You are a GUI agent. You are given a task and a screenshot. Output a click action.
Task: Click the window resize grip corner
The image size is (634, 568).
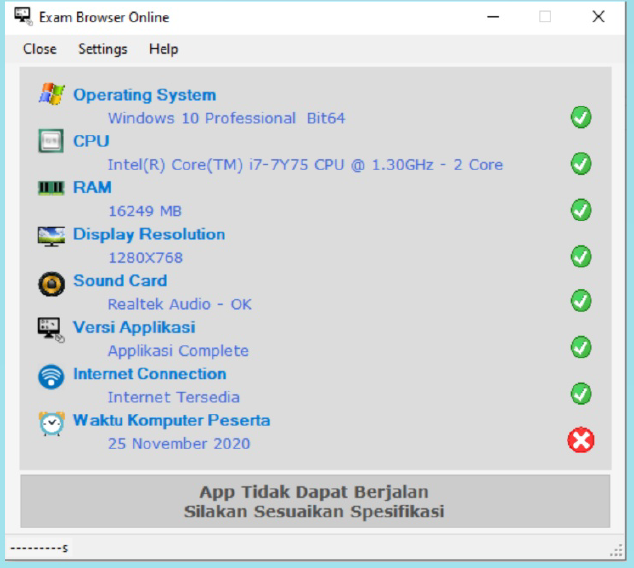tap(617, 551)
